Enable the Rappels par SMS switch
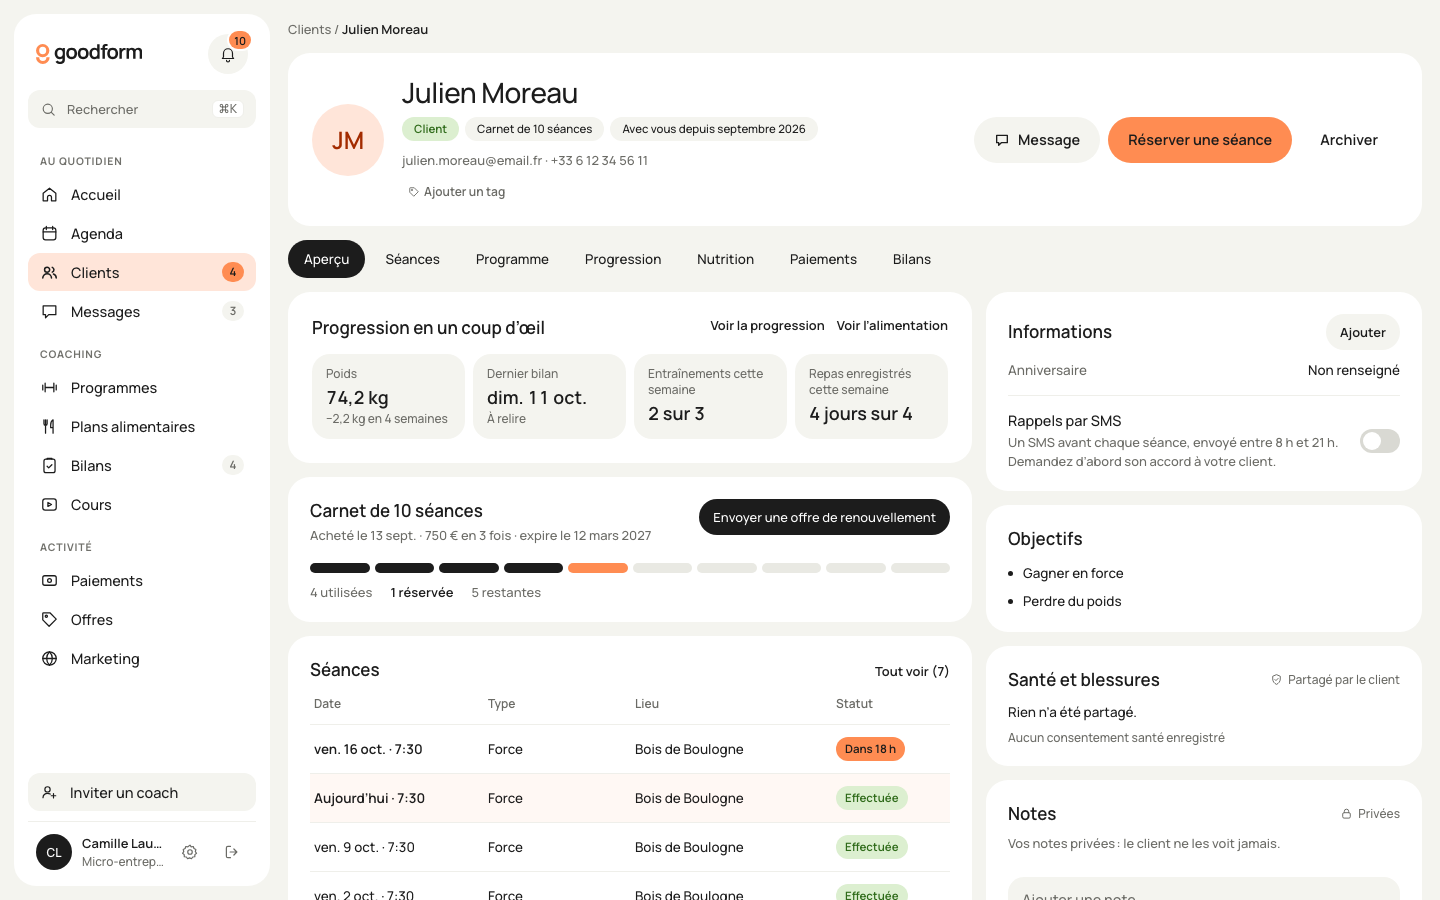The width and height of the screenshot is (1440, 900). [1380, 441]
